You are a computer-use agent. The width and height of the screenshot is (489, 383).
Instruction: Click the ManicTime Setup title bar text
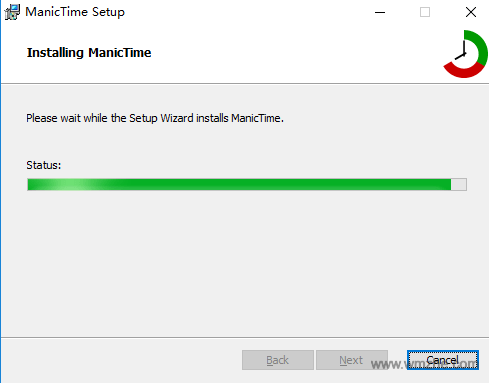75,12
